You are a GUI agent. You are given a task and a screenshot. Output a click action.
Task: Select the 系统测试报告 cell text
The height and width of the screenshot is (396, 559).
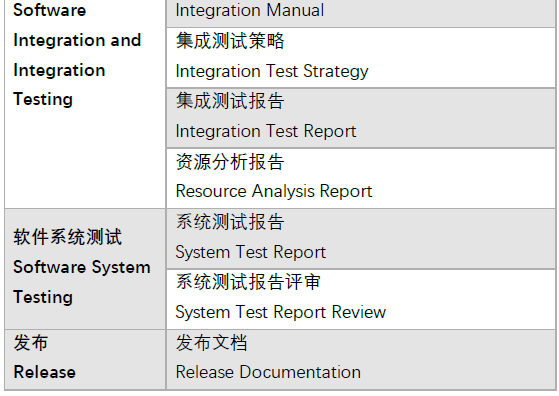point(230,222)
